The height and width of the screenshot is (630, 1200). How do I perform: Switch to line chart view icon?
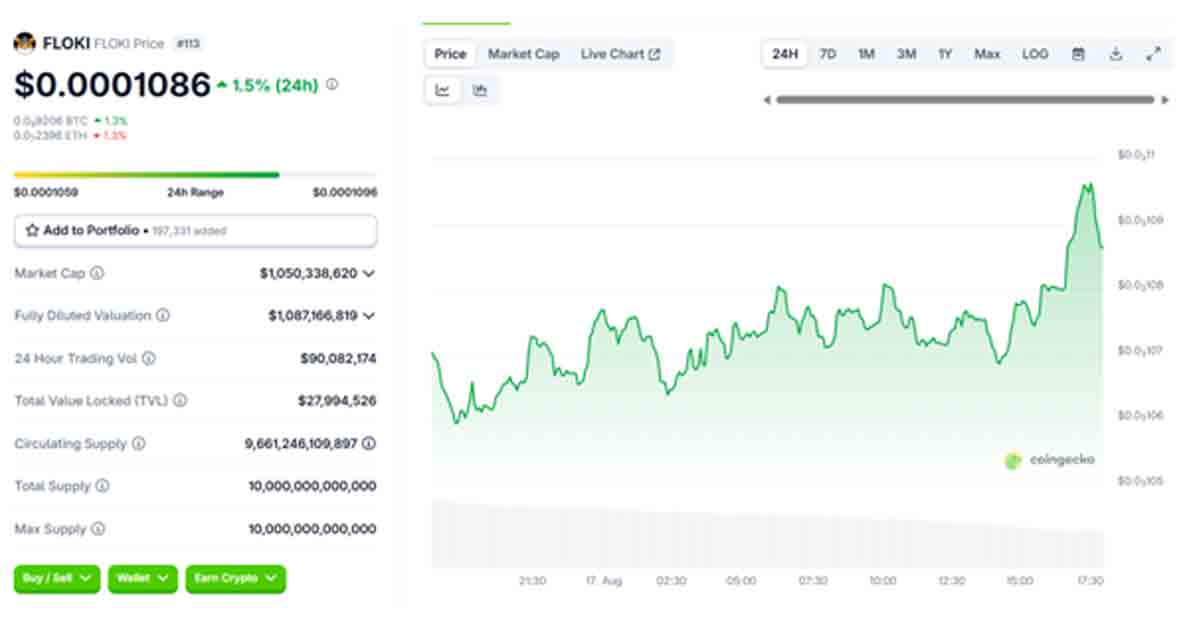(x=443, y=90)
